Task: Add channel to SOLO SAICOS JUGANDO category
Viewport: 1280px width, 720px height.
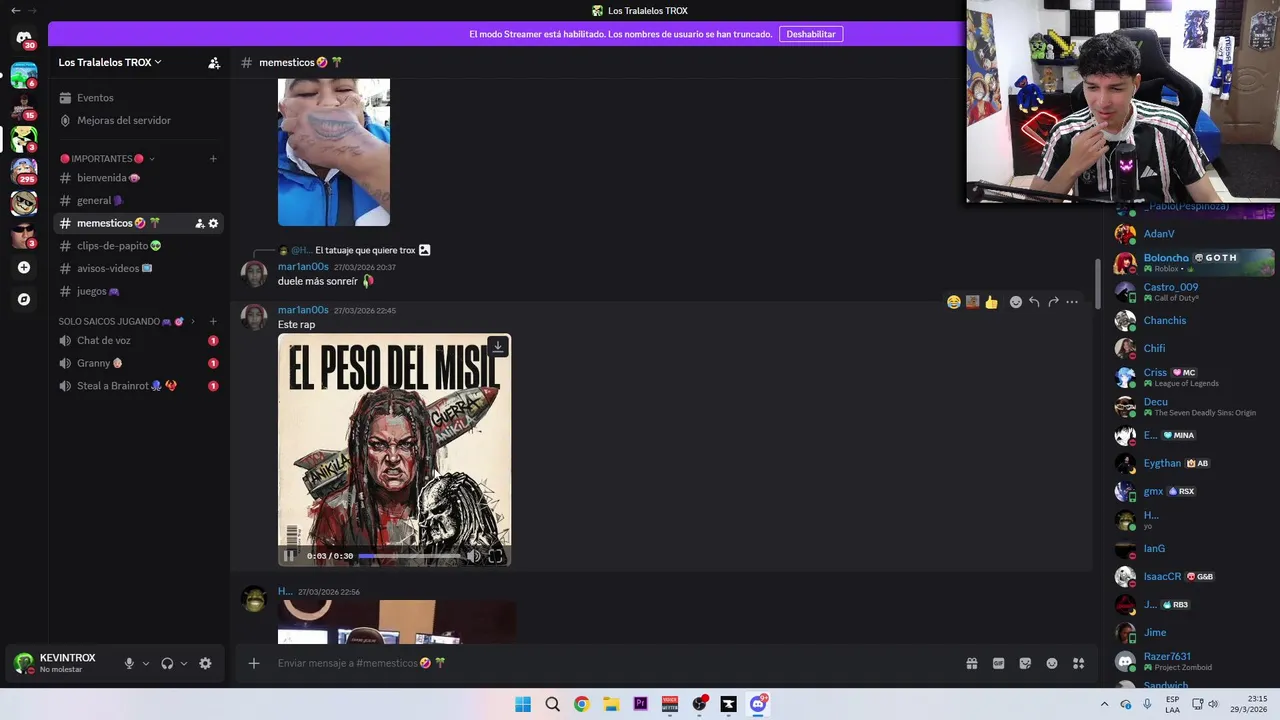Action: [213, 321]
